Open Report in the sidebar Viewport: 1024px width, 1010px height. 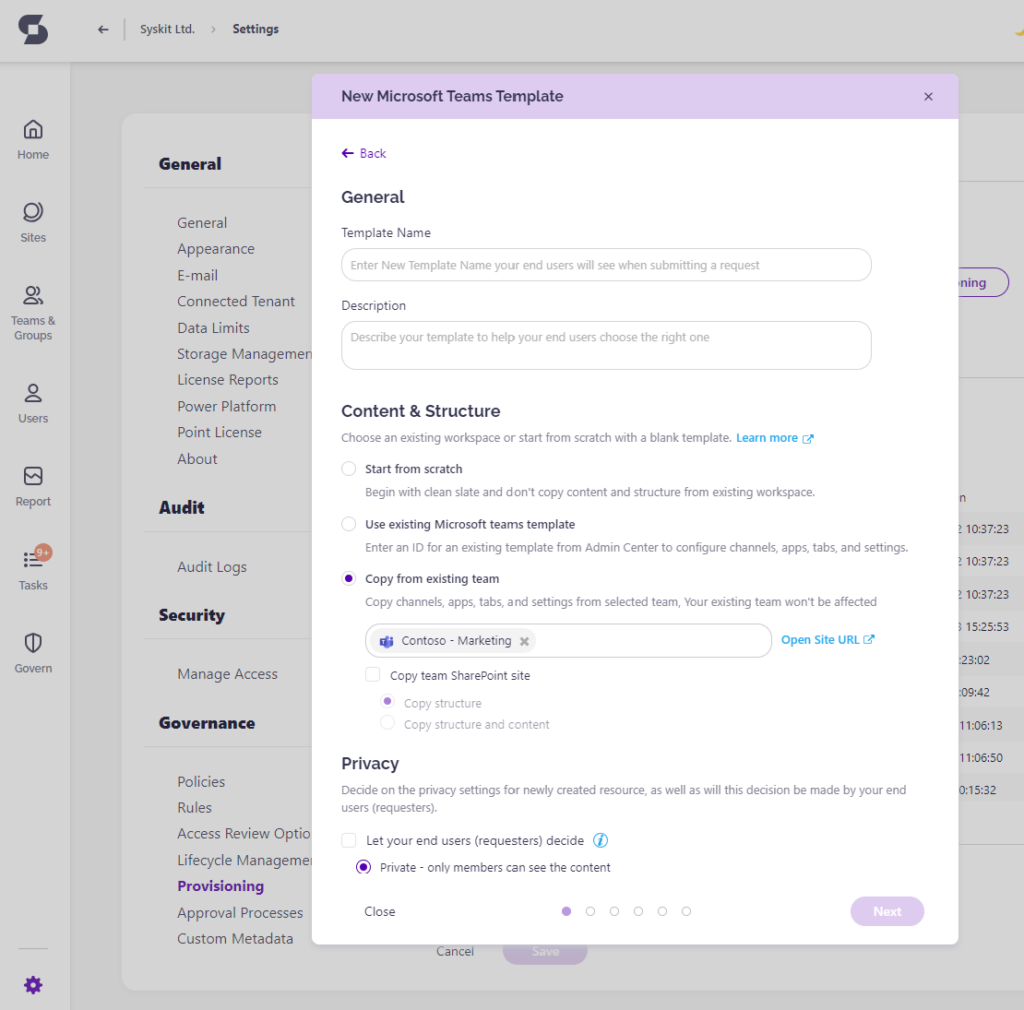(x=33, y=486)
